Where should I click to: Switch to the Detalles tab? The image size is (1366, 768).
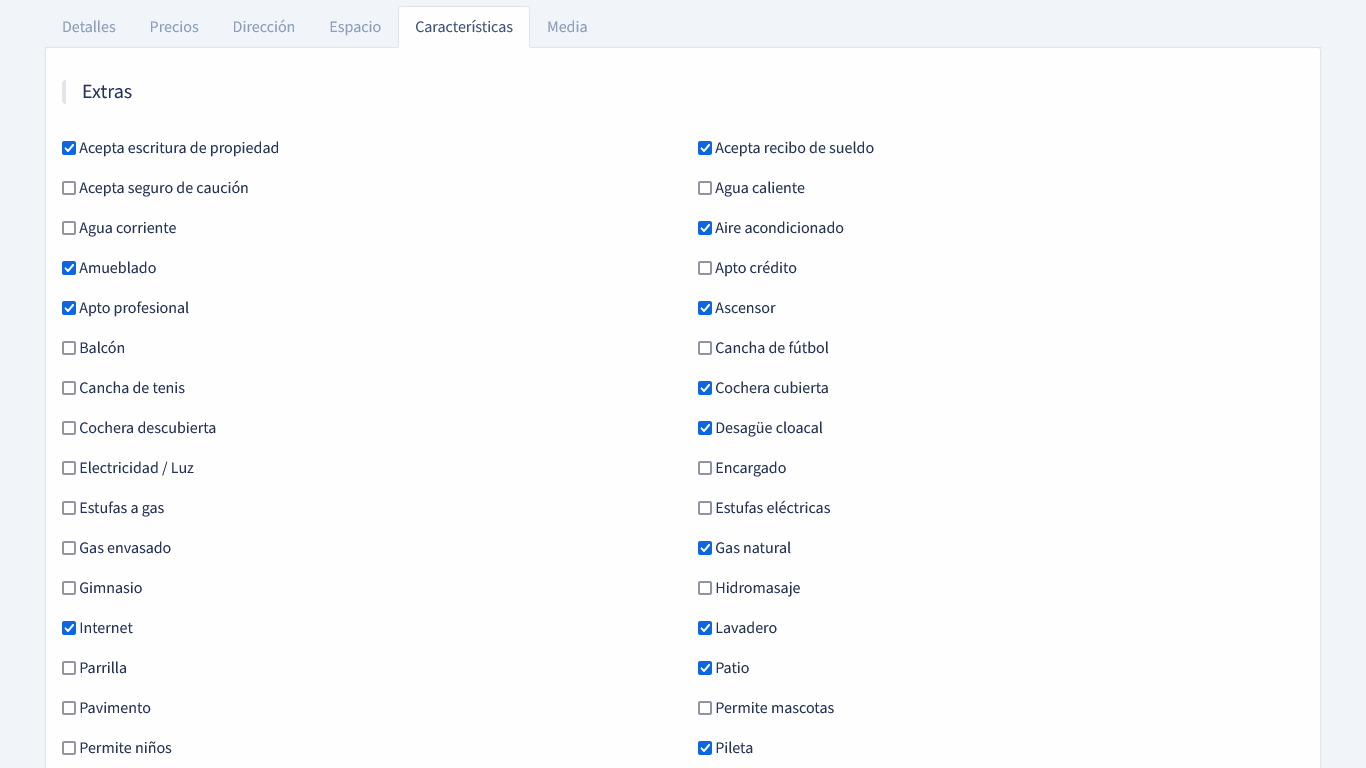tap(89, 27)
